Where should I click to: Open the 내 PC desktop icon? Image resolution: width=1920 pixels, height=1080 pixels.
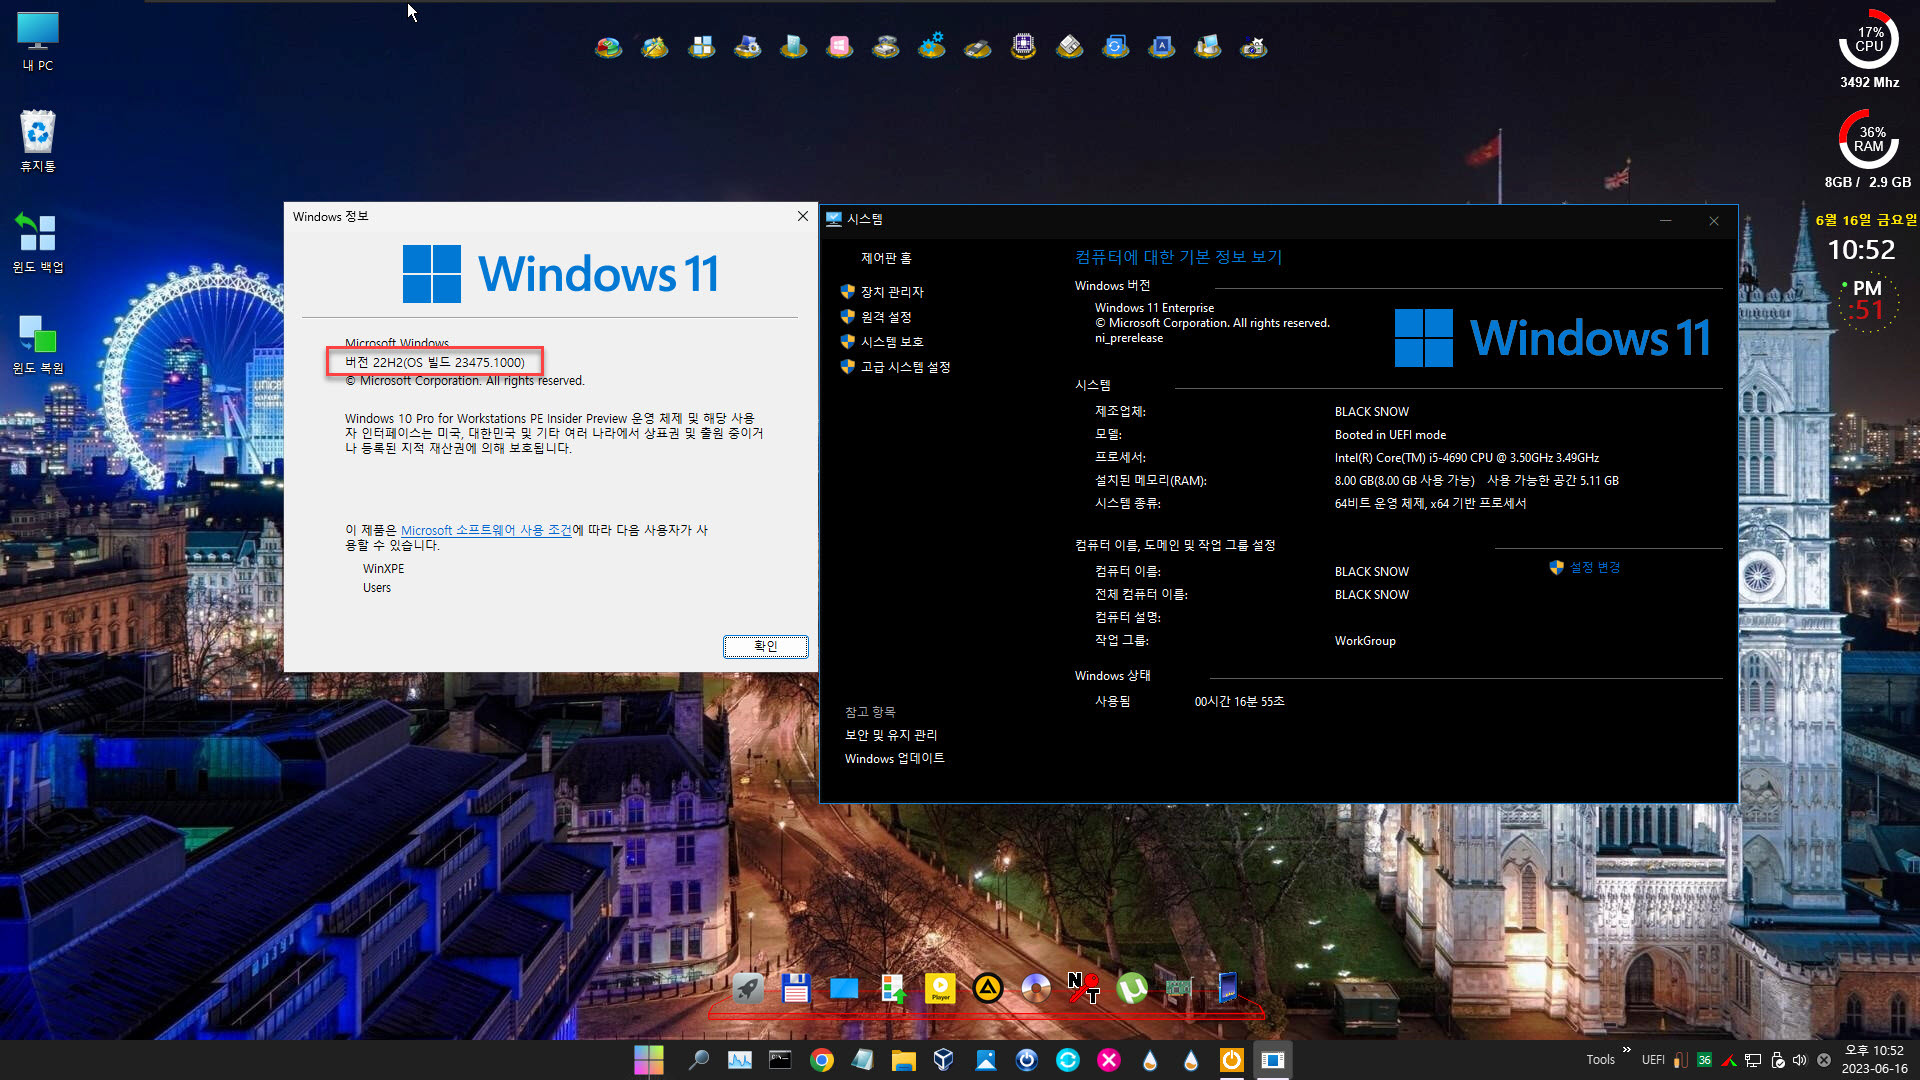(x=38, y=41)
